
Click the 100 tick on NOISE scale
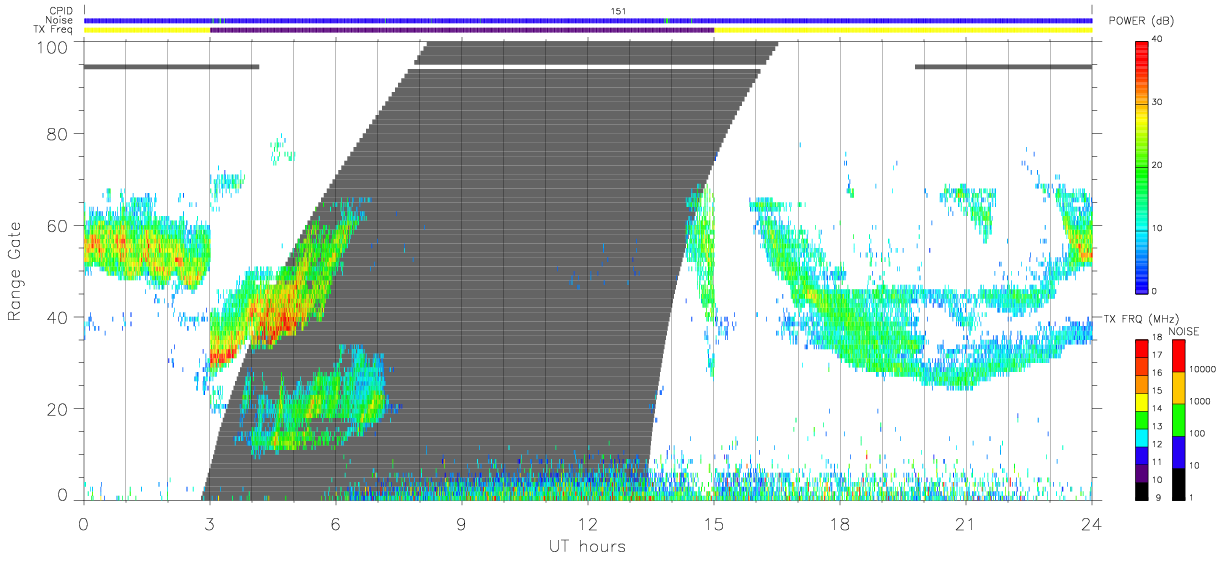point(1197,433)
